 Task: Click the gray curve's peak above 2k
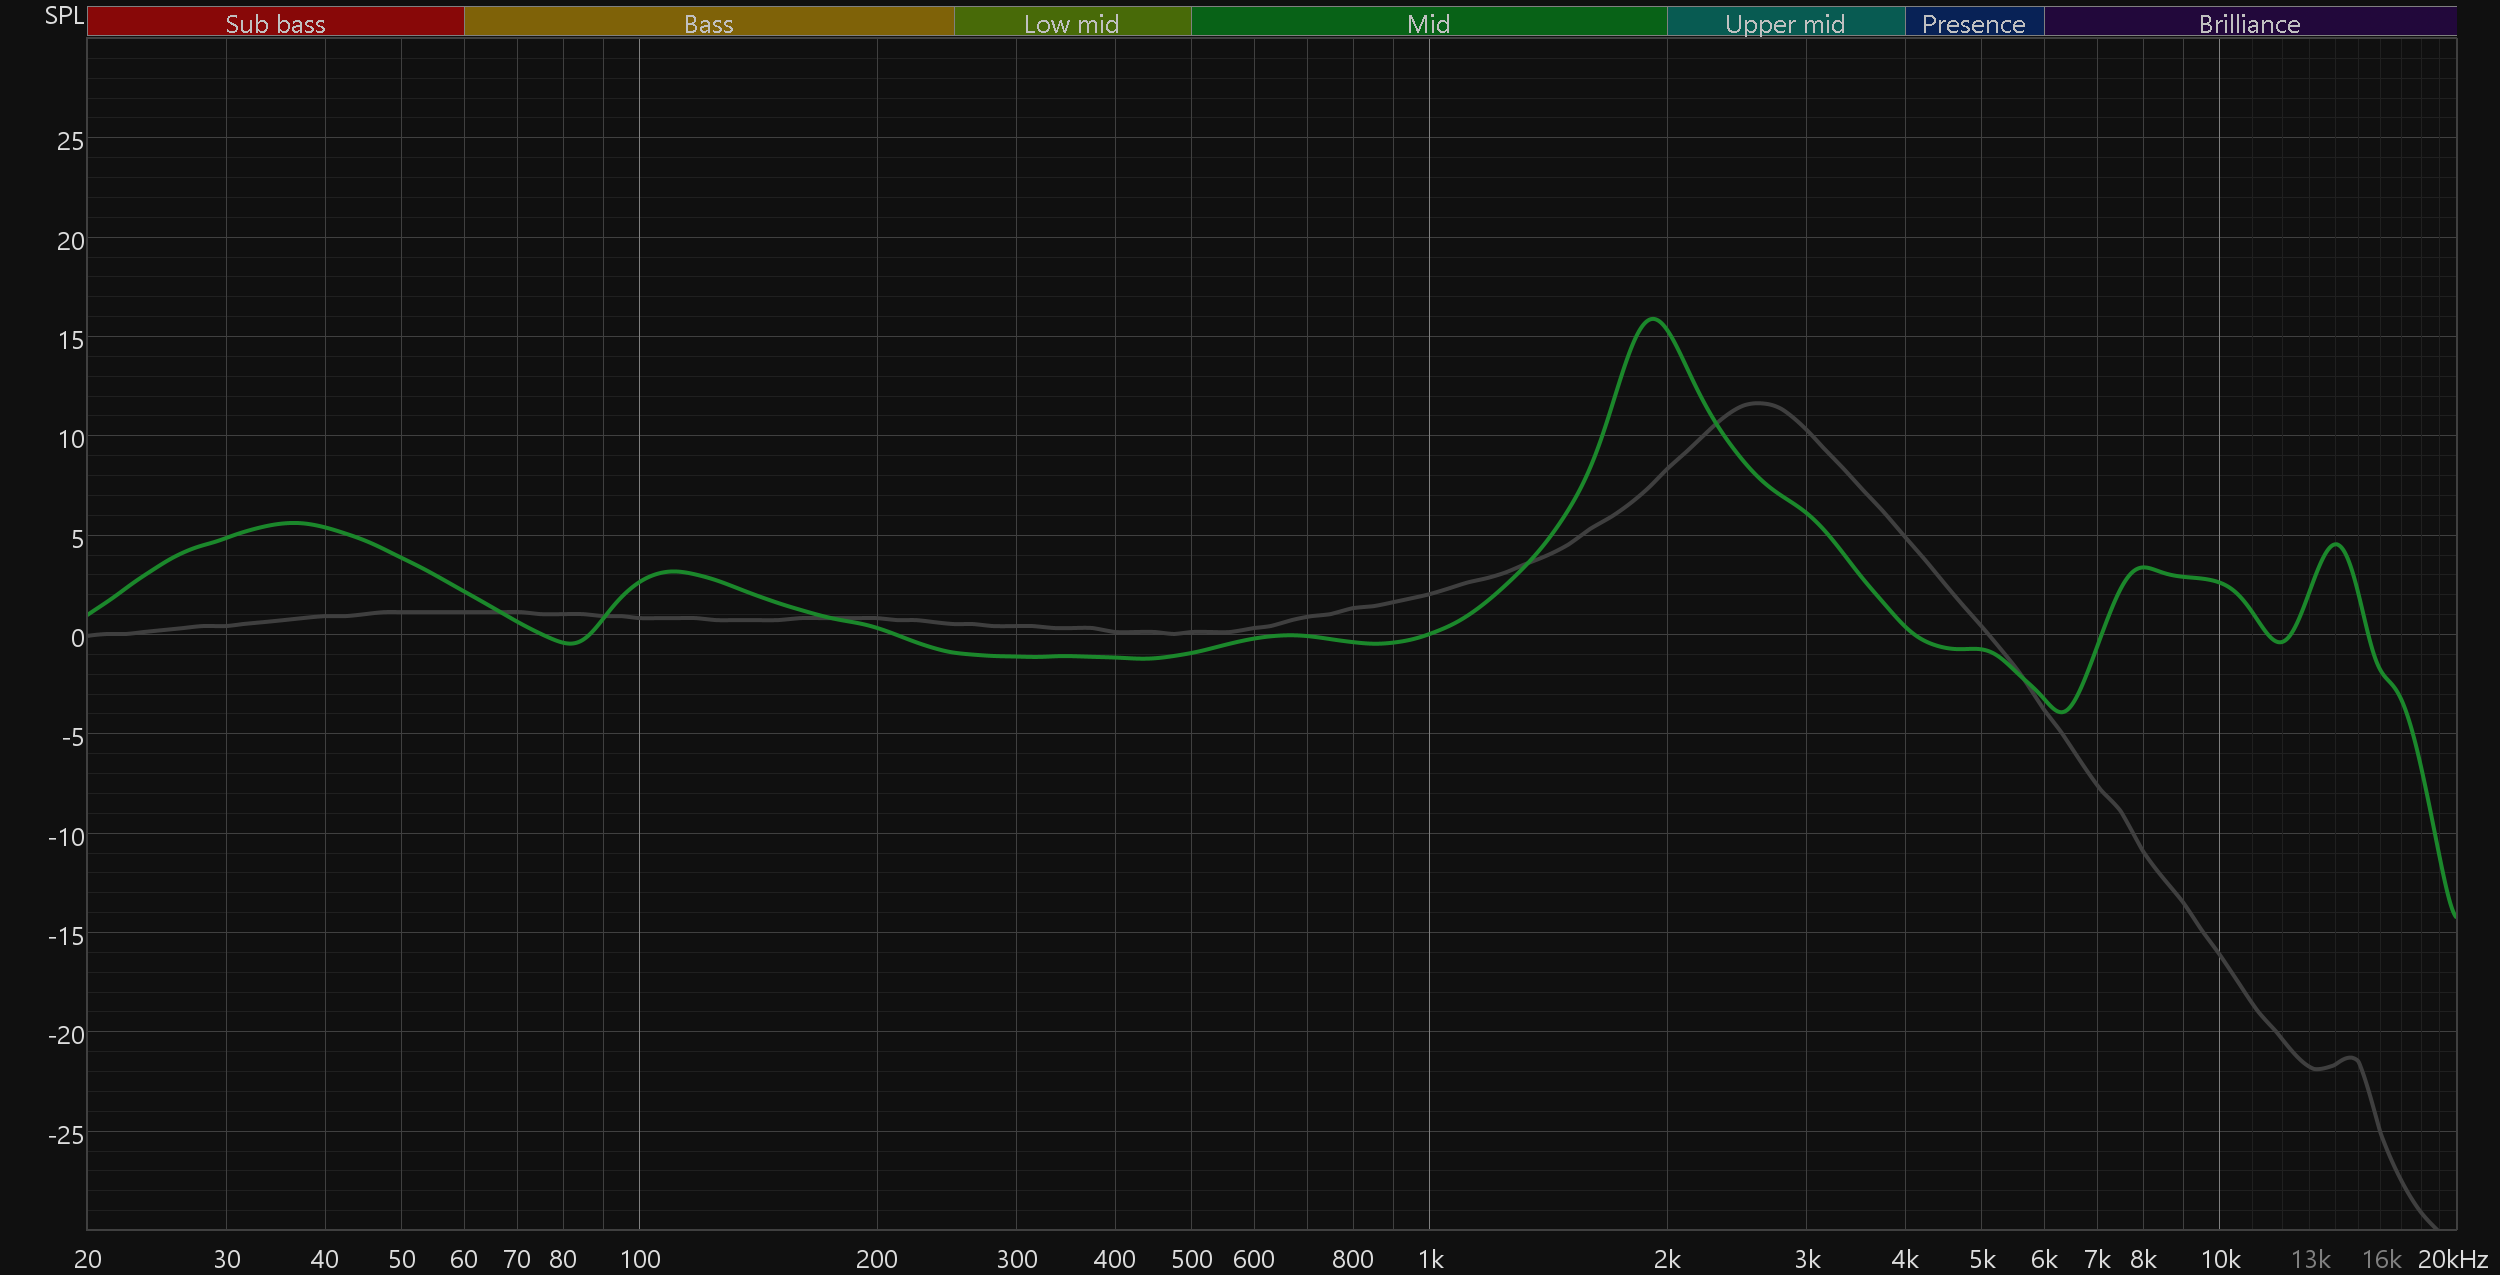[x=1758, y=403]
